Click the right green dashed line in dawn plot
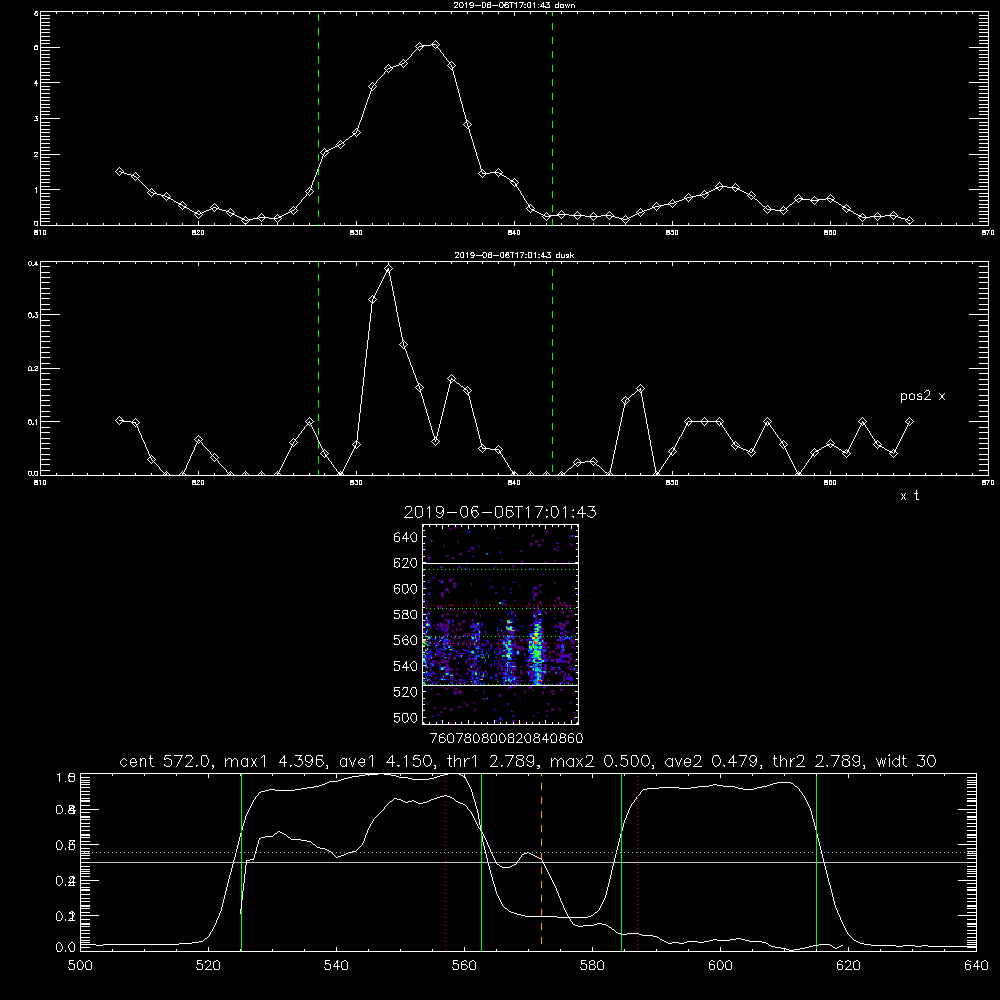 pyautogui.click(x=552, y=118)
